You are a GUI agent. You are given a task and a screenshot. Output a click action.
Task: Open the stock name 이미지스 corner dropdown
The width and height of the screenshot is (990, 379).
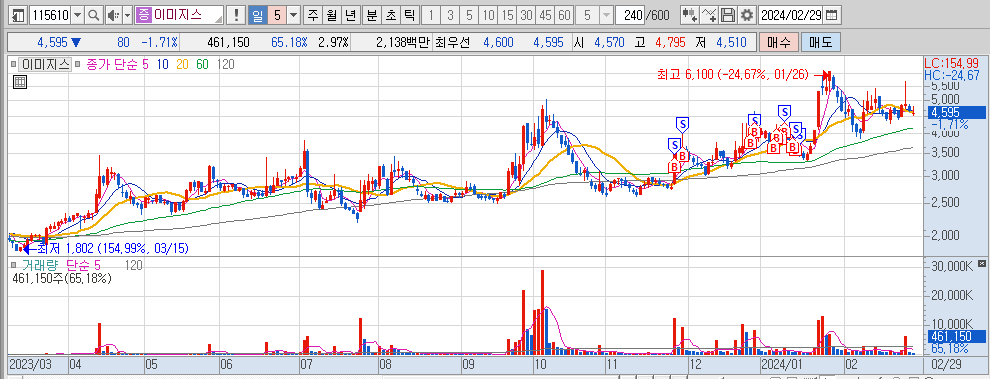pyautogui.click(x=219, y=19)
